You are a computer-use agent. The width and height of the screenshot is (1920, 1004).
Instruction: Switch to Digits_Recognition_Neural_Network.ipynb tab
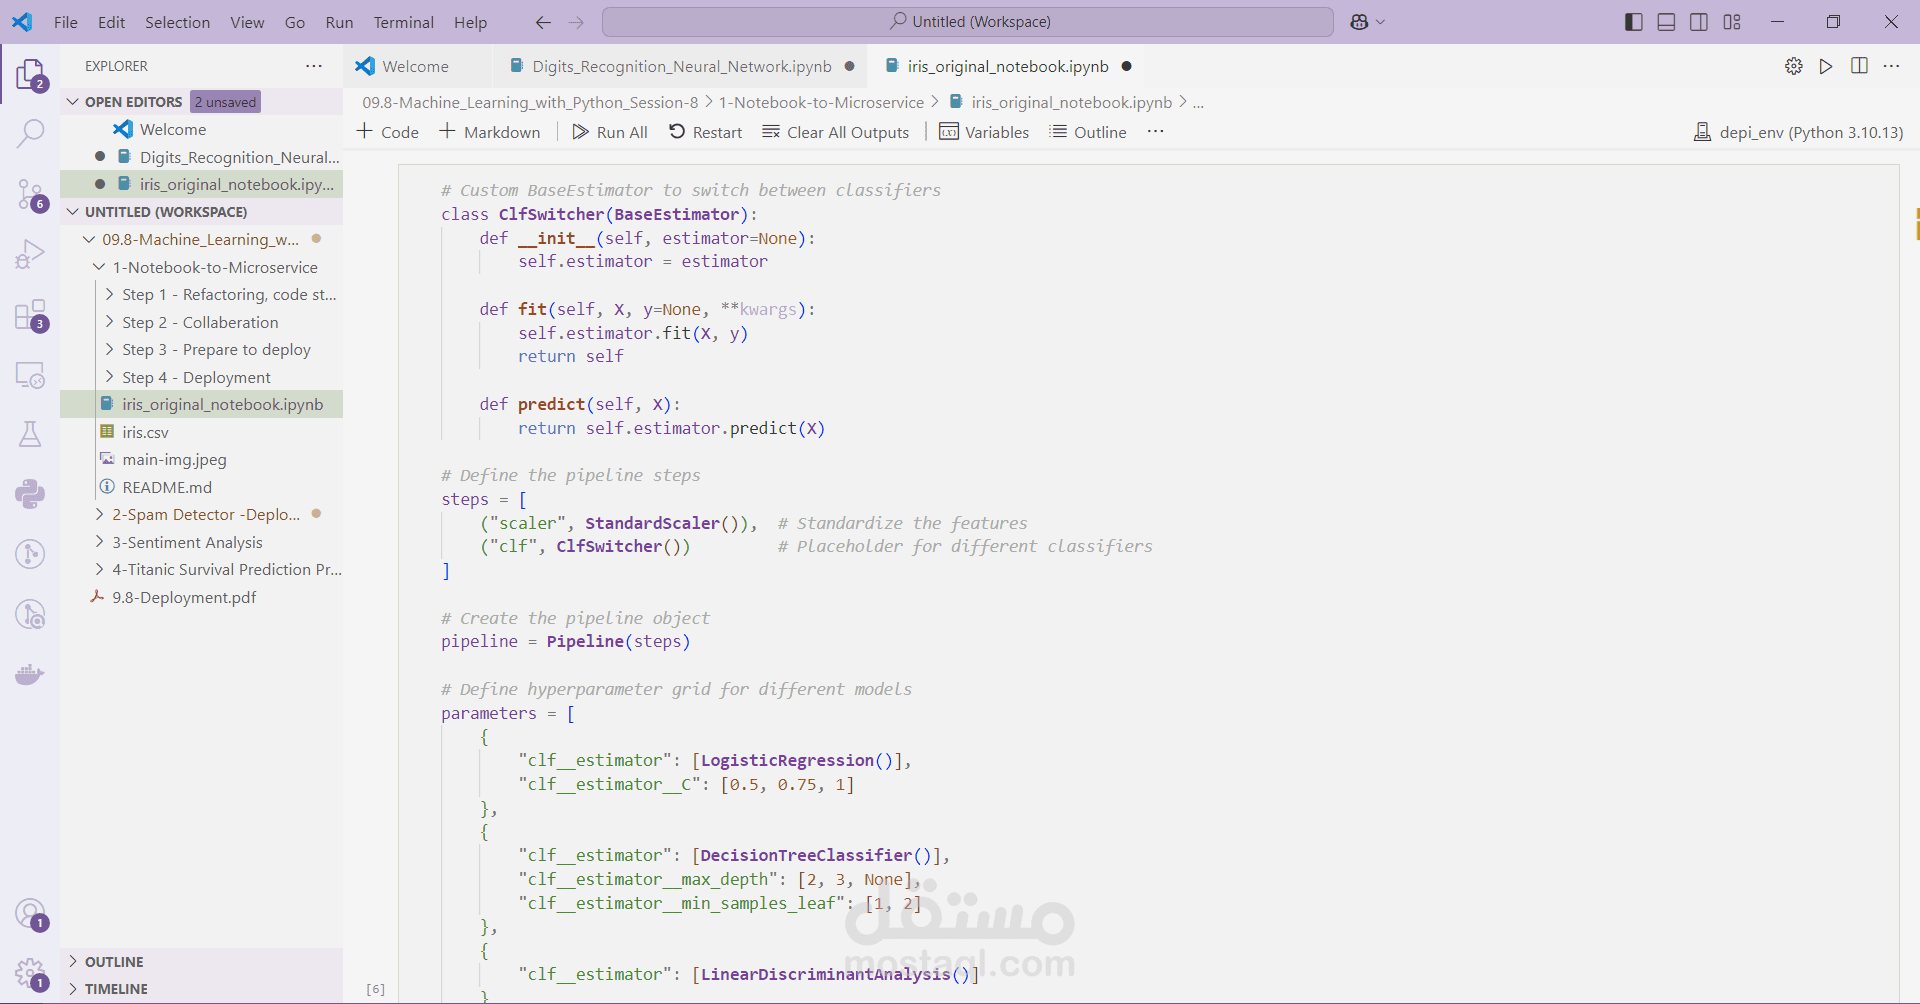[x=682, y=66]
